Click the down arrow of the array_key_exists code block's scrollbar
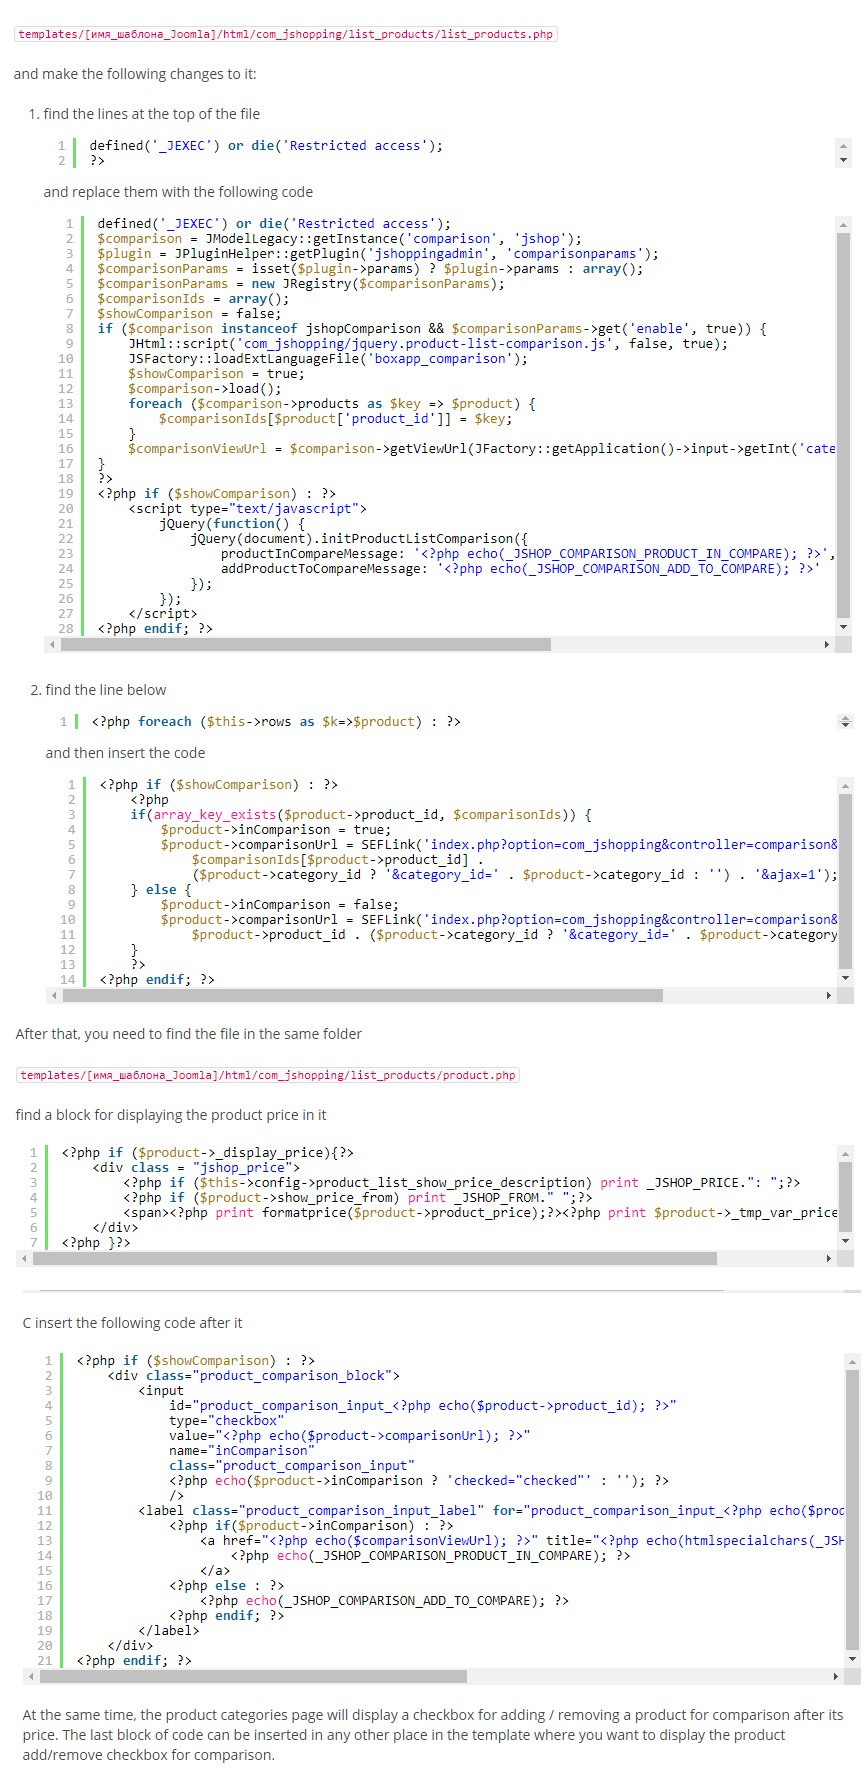The height and width of the screenshot is (1777, 868). [846, 978]
